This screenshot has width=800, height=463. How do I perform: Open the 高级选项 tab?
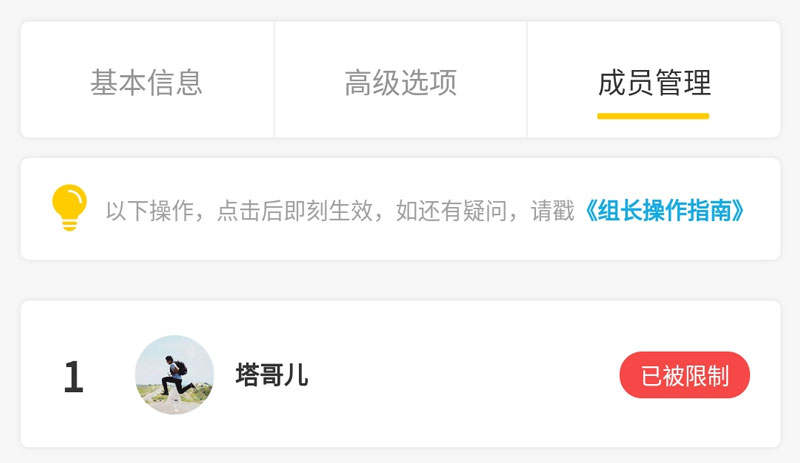coord(401,83)
